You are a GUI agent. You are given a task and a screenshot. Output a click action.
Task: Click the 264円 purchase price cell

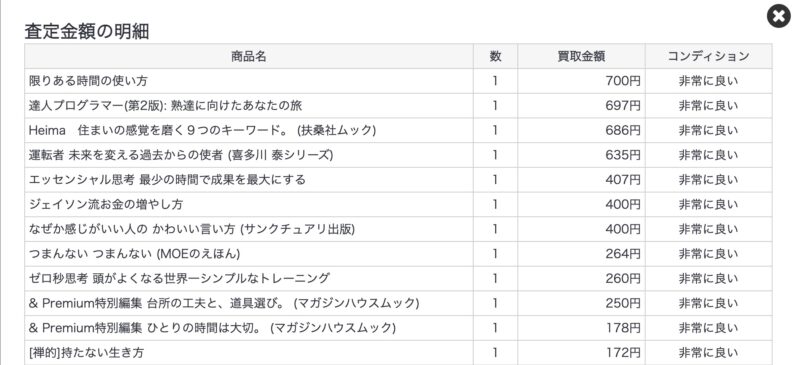(x=581, y=254)
